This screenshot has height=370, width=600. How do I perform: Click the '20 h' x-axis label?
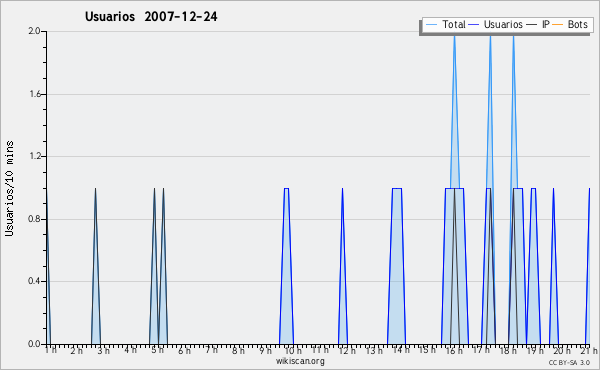(x=561, y=350)
